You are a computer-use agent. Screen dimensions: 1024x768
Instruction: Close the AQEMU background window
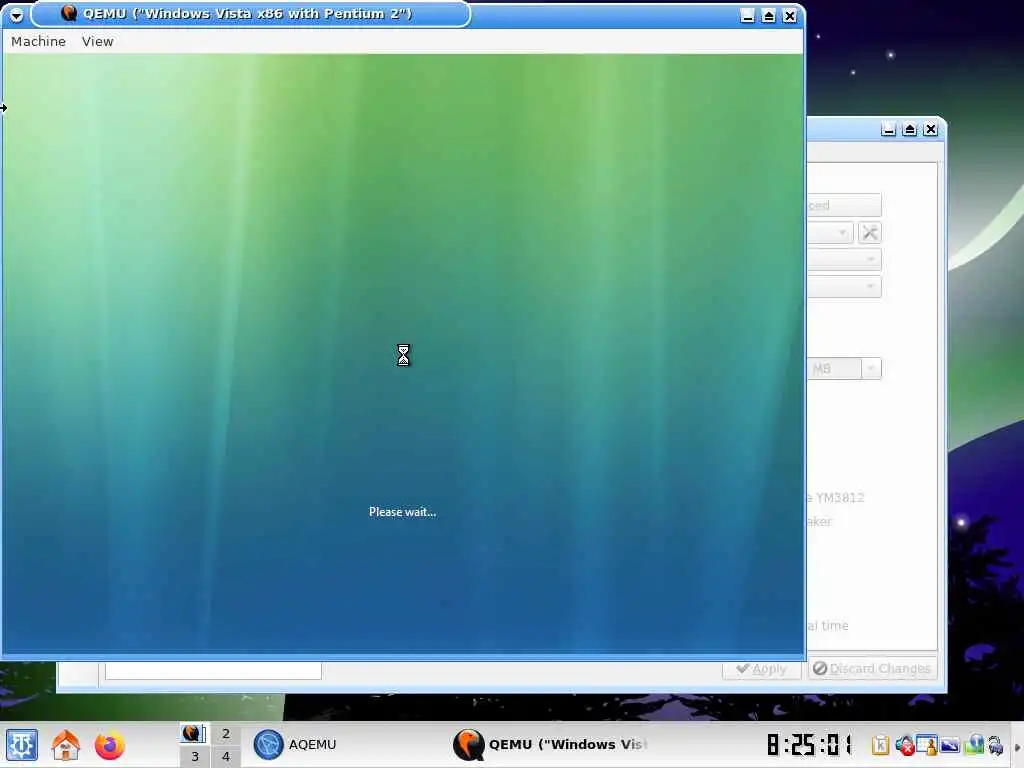click(x=931, y=129)
